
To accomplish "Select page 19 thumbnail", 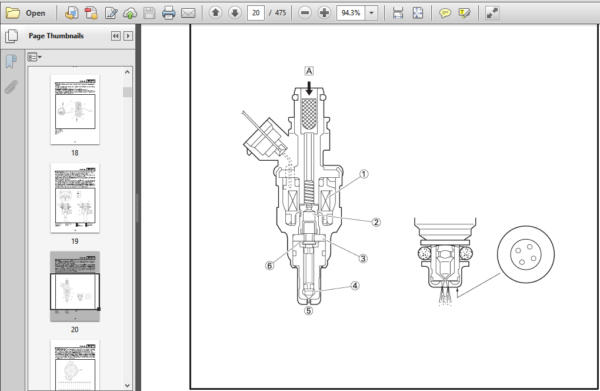I will [x=75, y=198].
